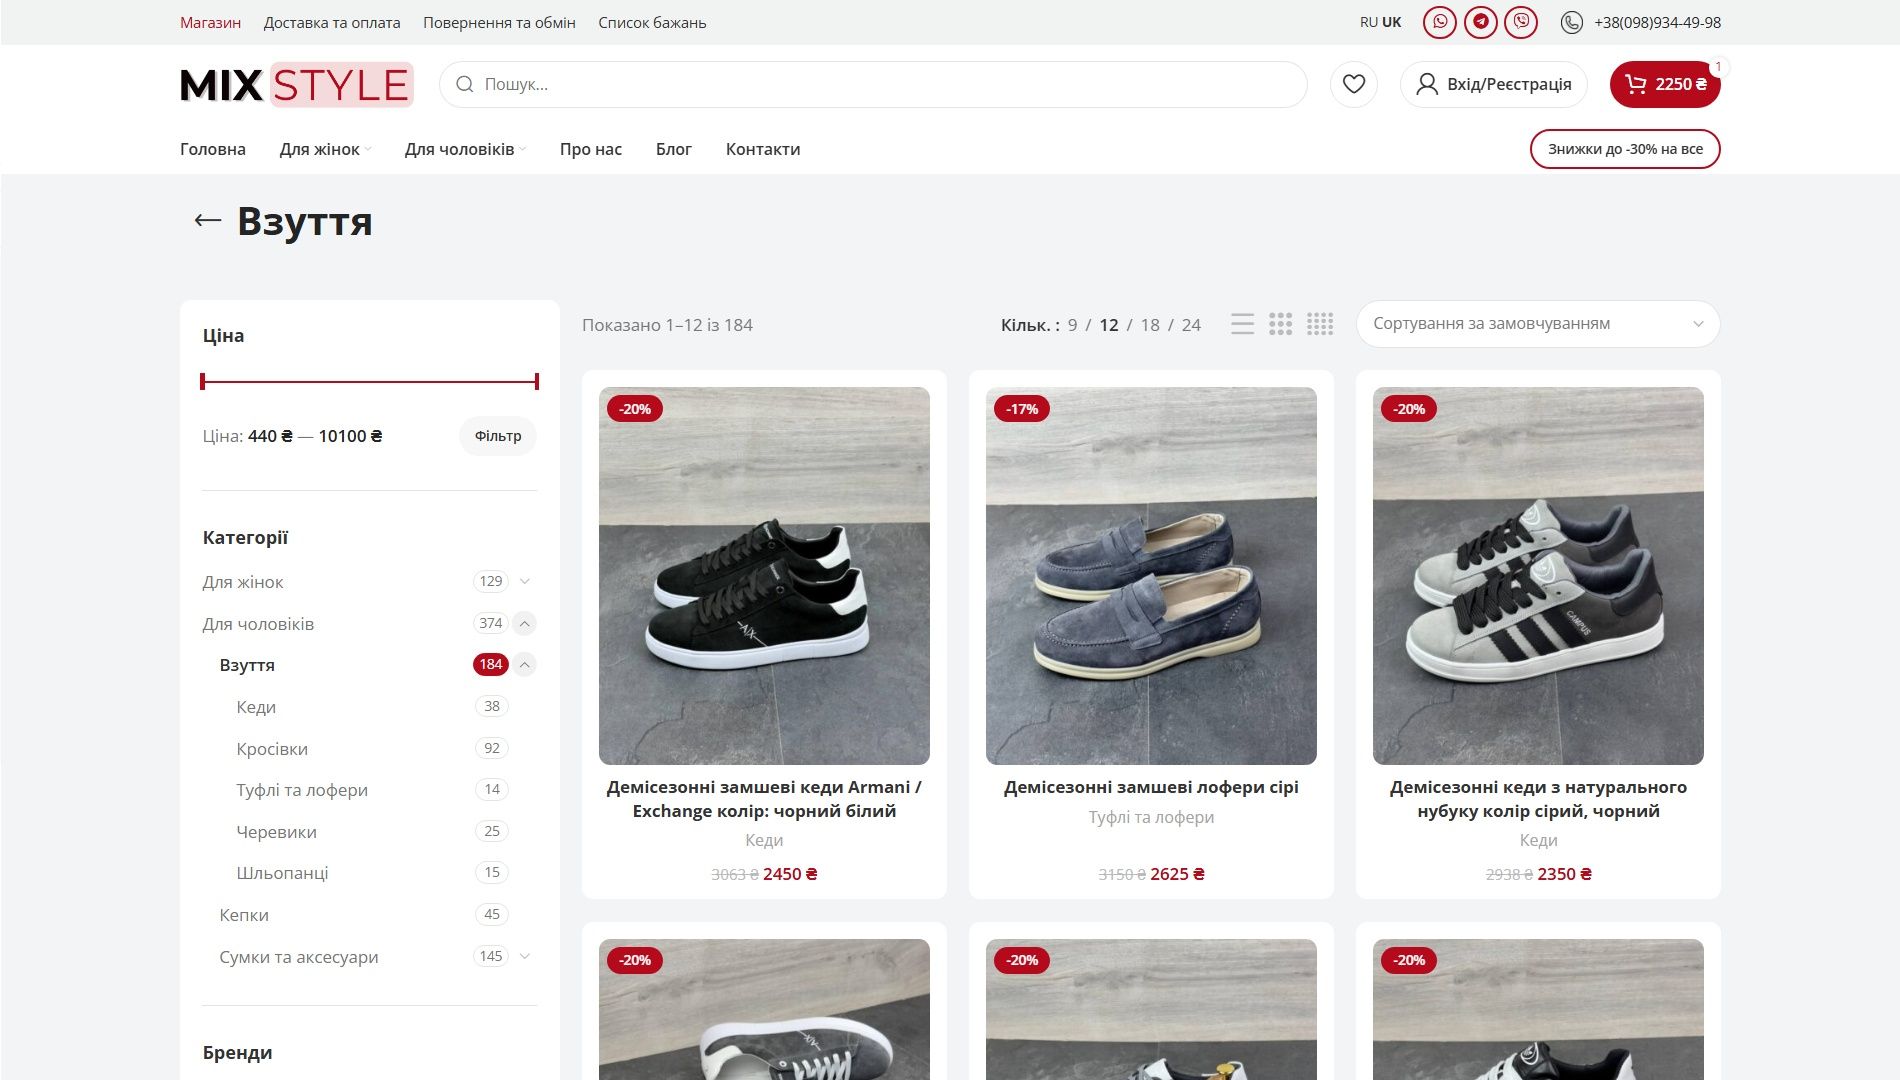Select Туфлі та лофери subcategory

[x=302, y=790]
